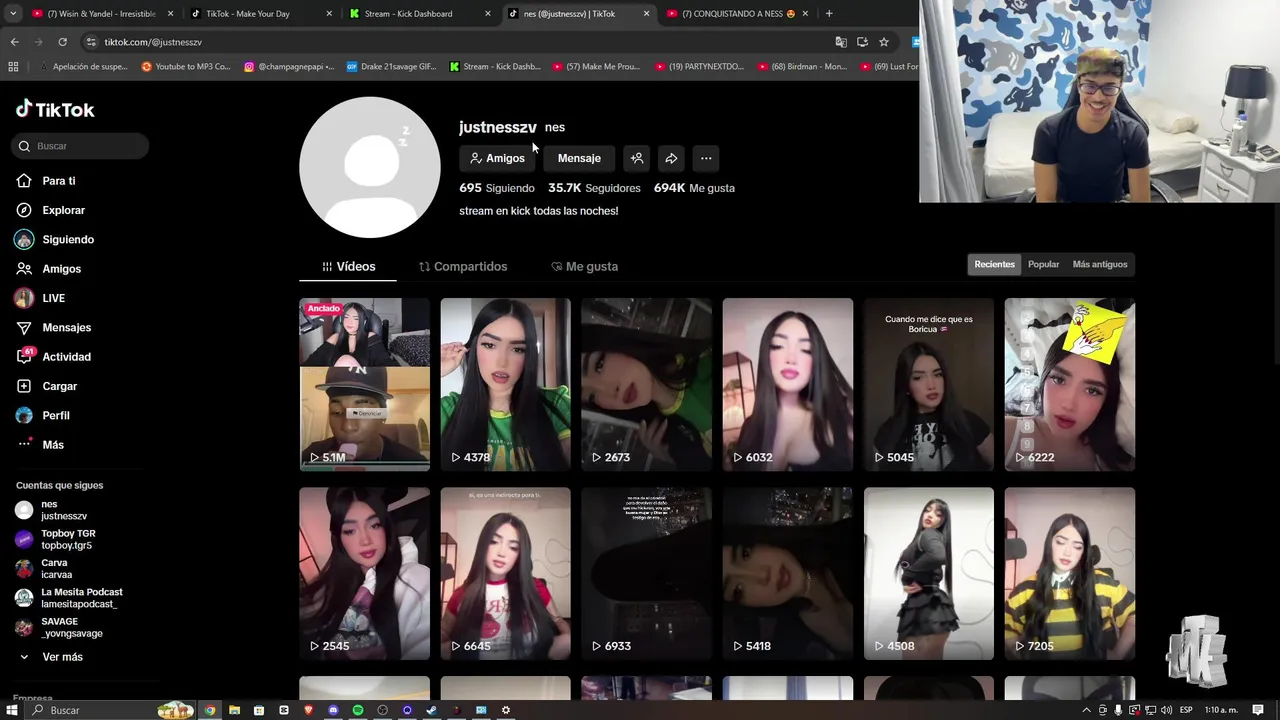1280x720 pixels.
Task: Open the apps grid in bookmarks bar
Action: [13, 67]
